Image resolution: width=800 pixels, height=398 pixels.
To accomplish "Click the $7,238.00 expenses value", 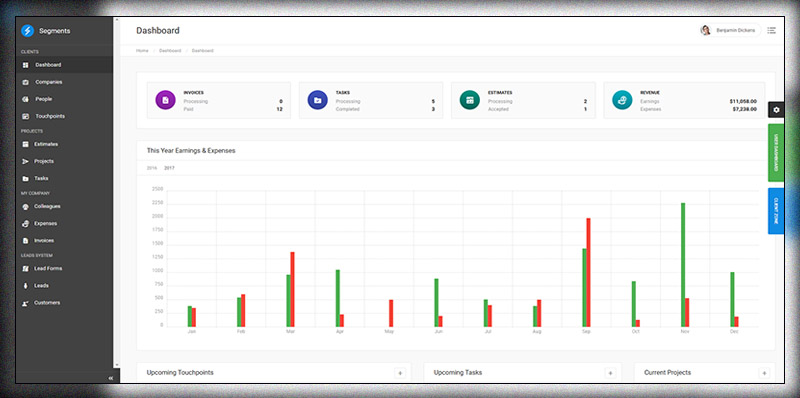I will [744, 110].
